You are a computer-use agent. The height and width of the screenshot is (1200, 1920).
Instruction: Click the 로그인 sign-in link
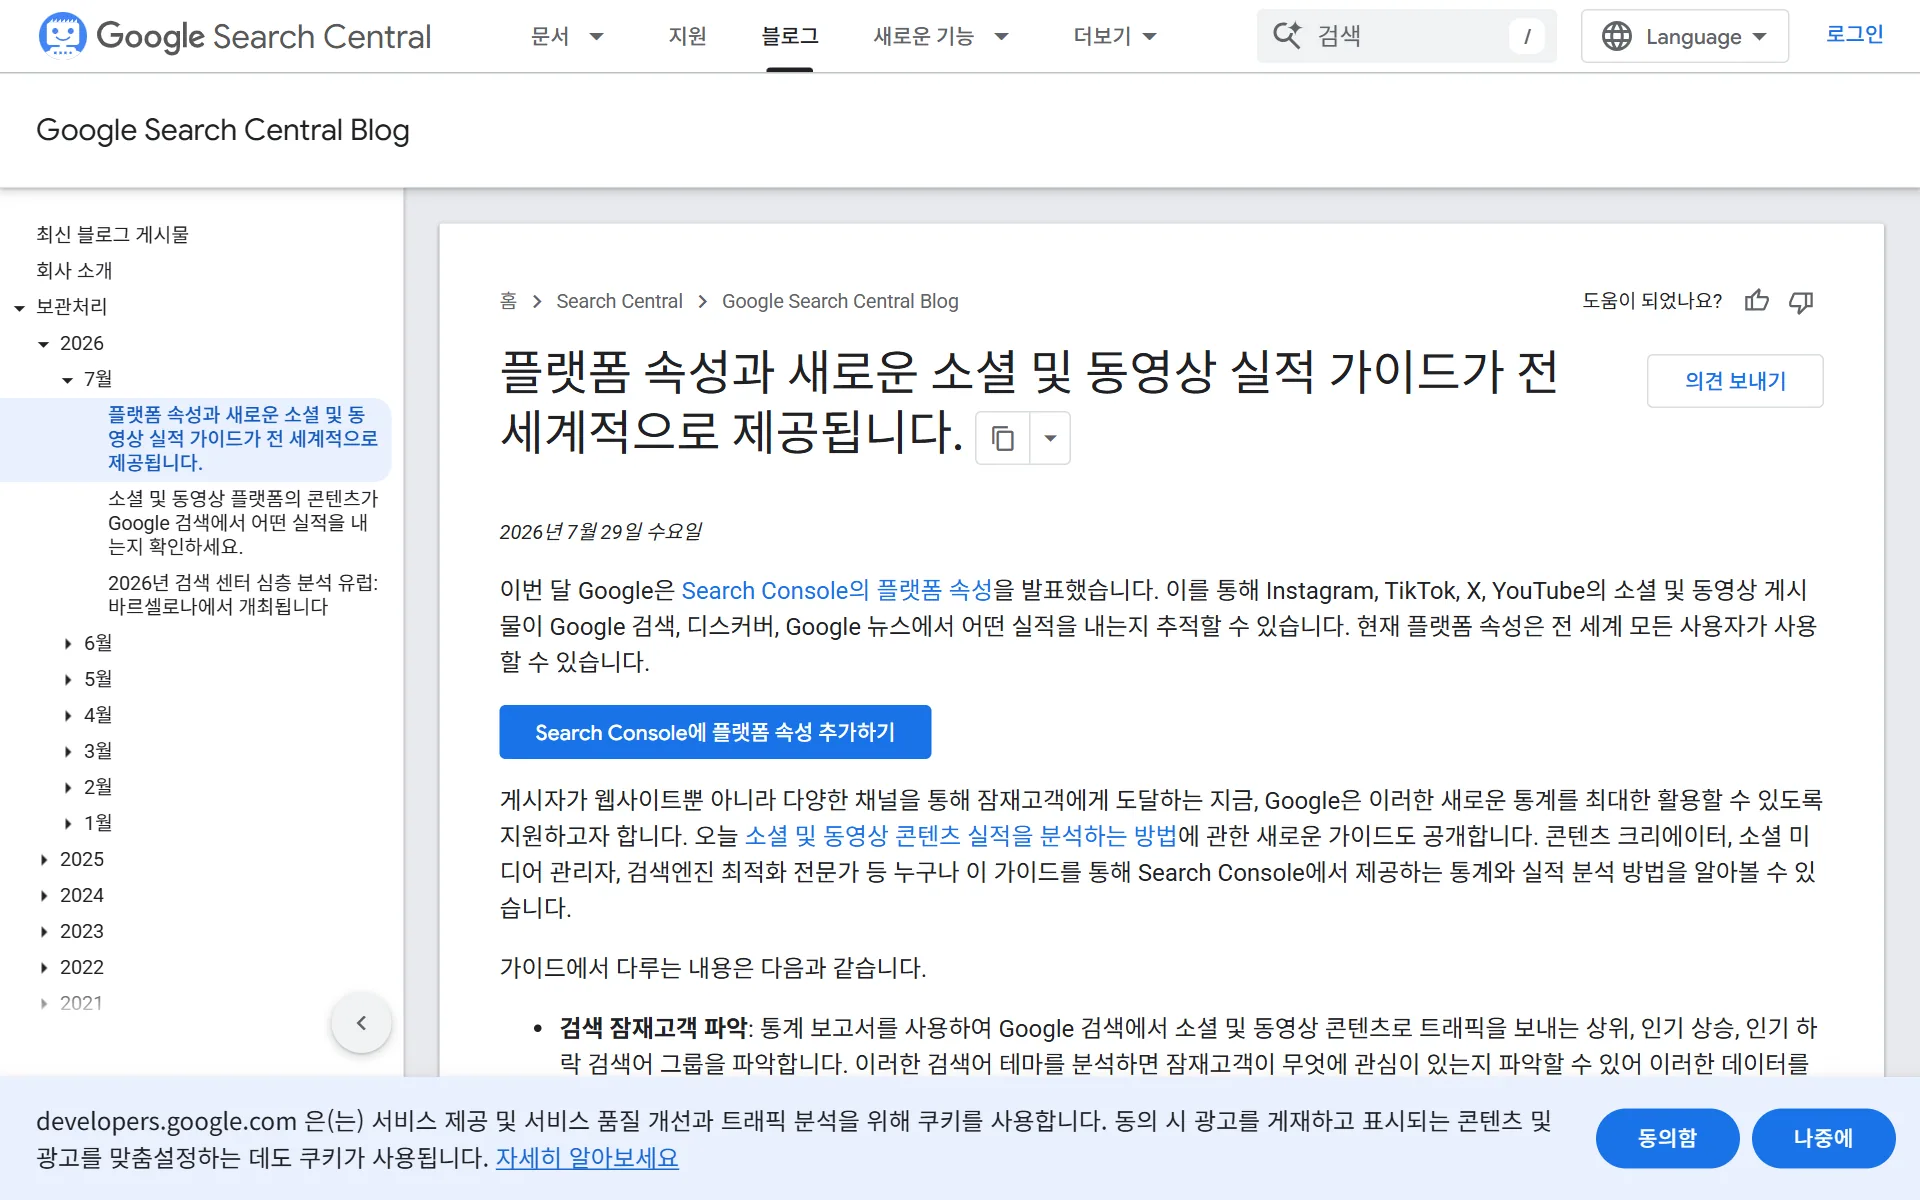coord(1854,35)
